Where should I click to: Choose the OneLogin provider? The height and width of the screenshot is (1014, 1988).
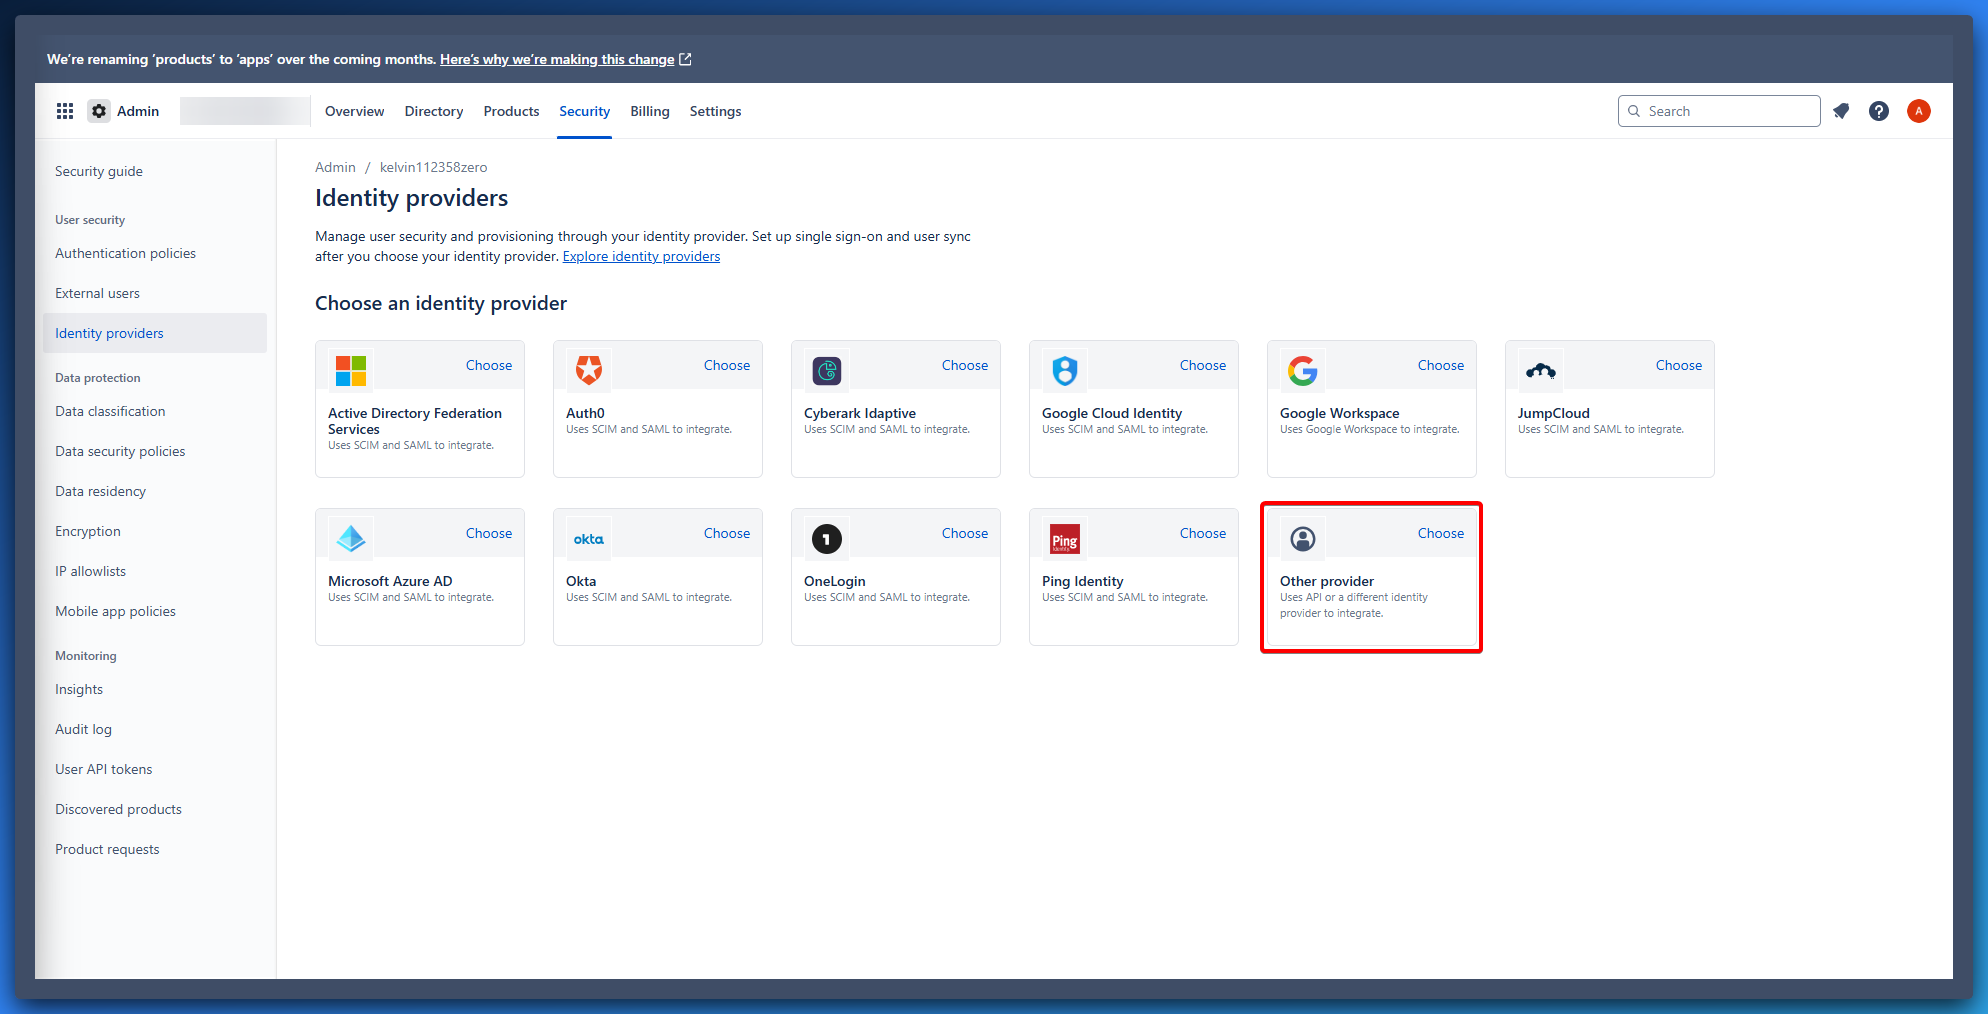965,533
